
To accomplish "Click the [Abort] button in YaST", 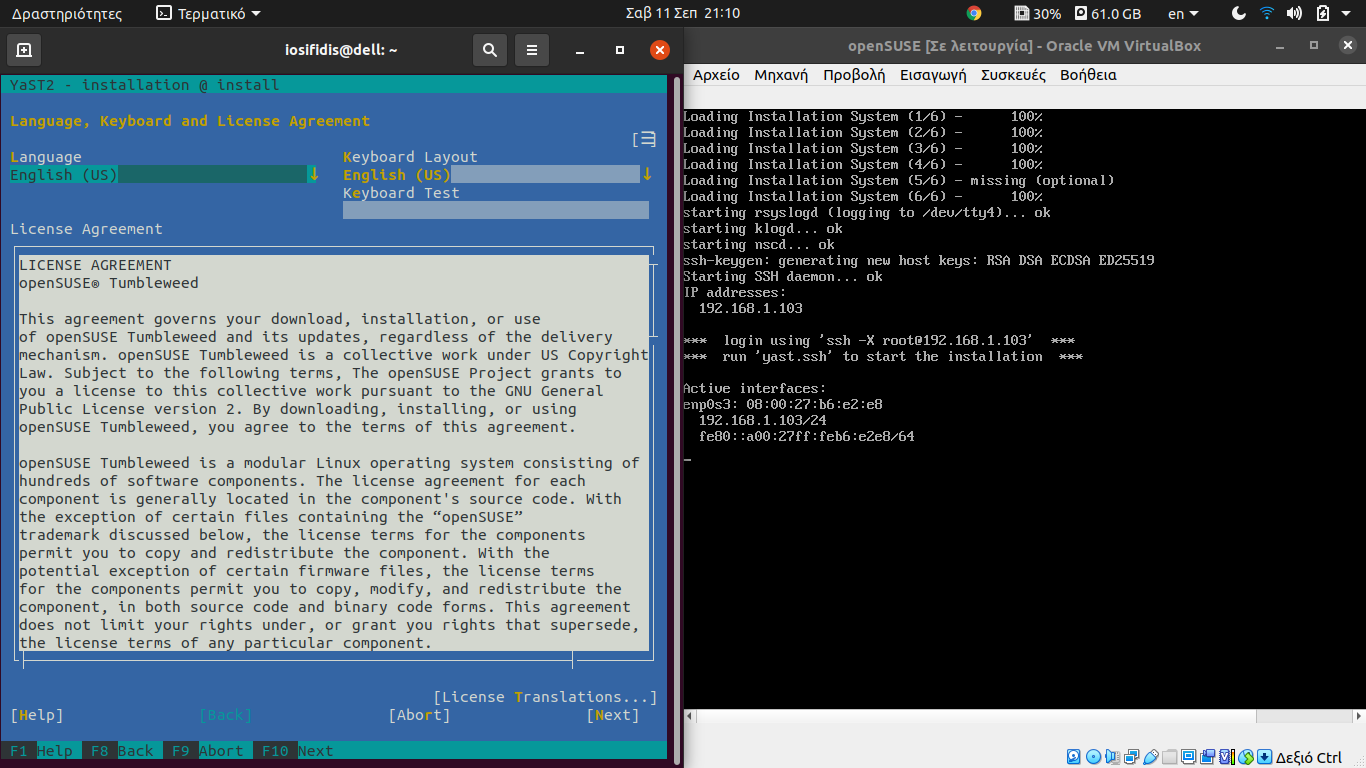I will coord(419,715).
